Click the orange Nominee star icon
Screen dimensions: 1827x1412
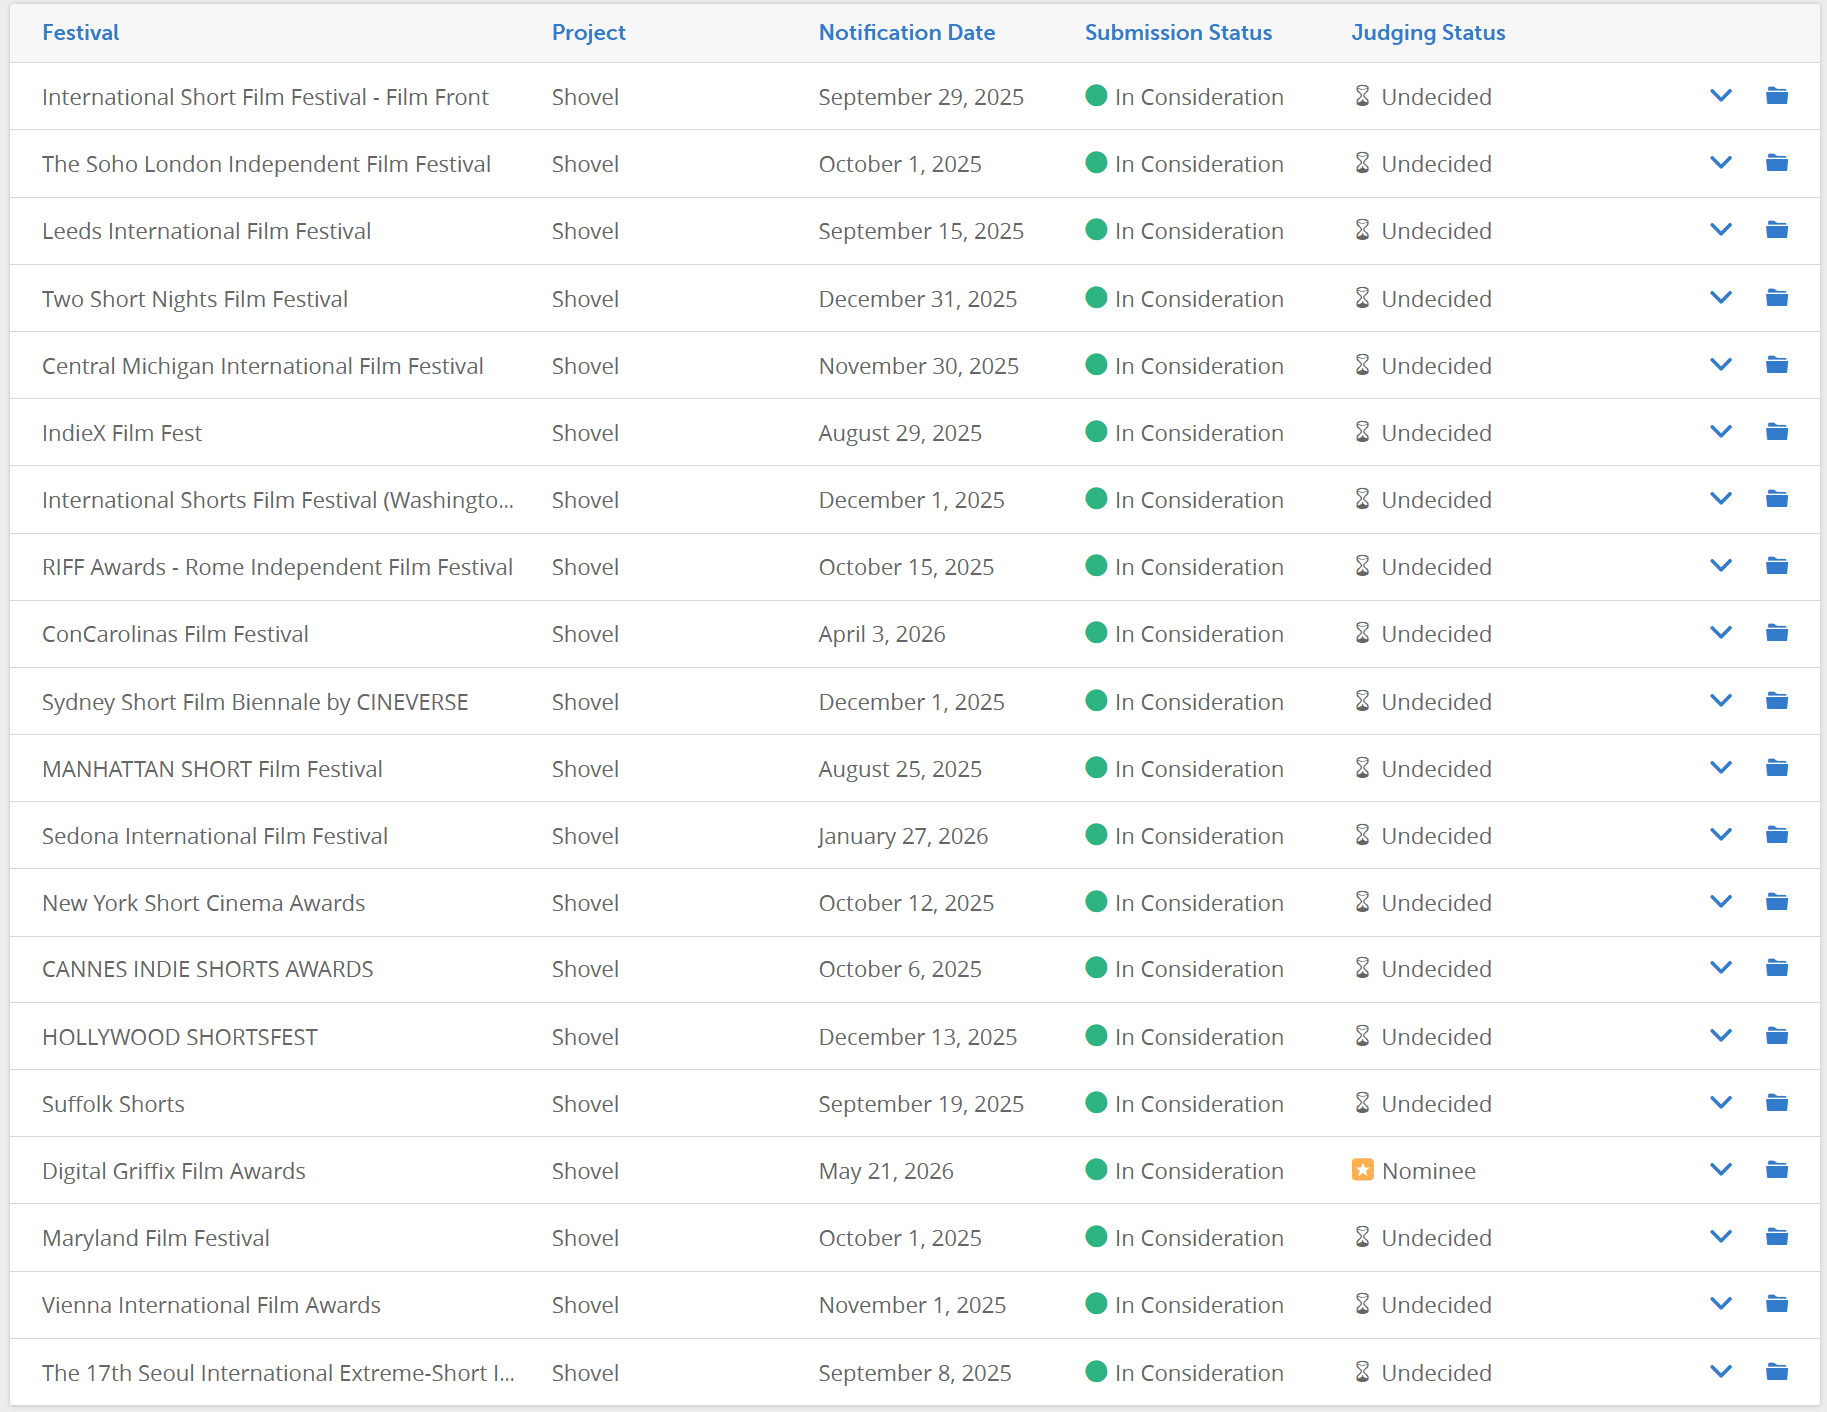pyautogui.click(x=1362, y=1169)
